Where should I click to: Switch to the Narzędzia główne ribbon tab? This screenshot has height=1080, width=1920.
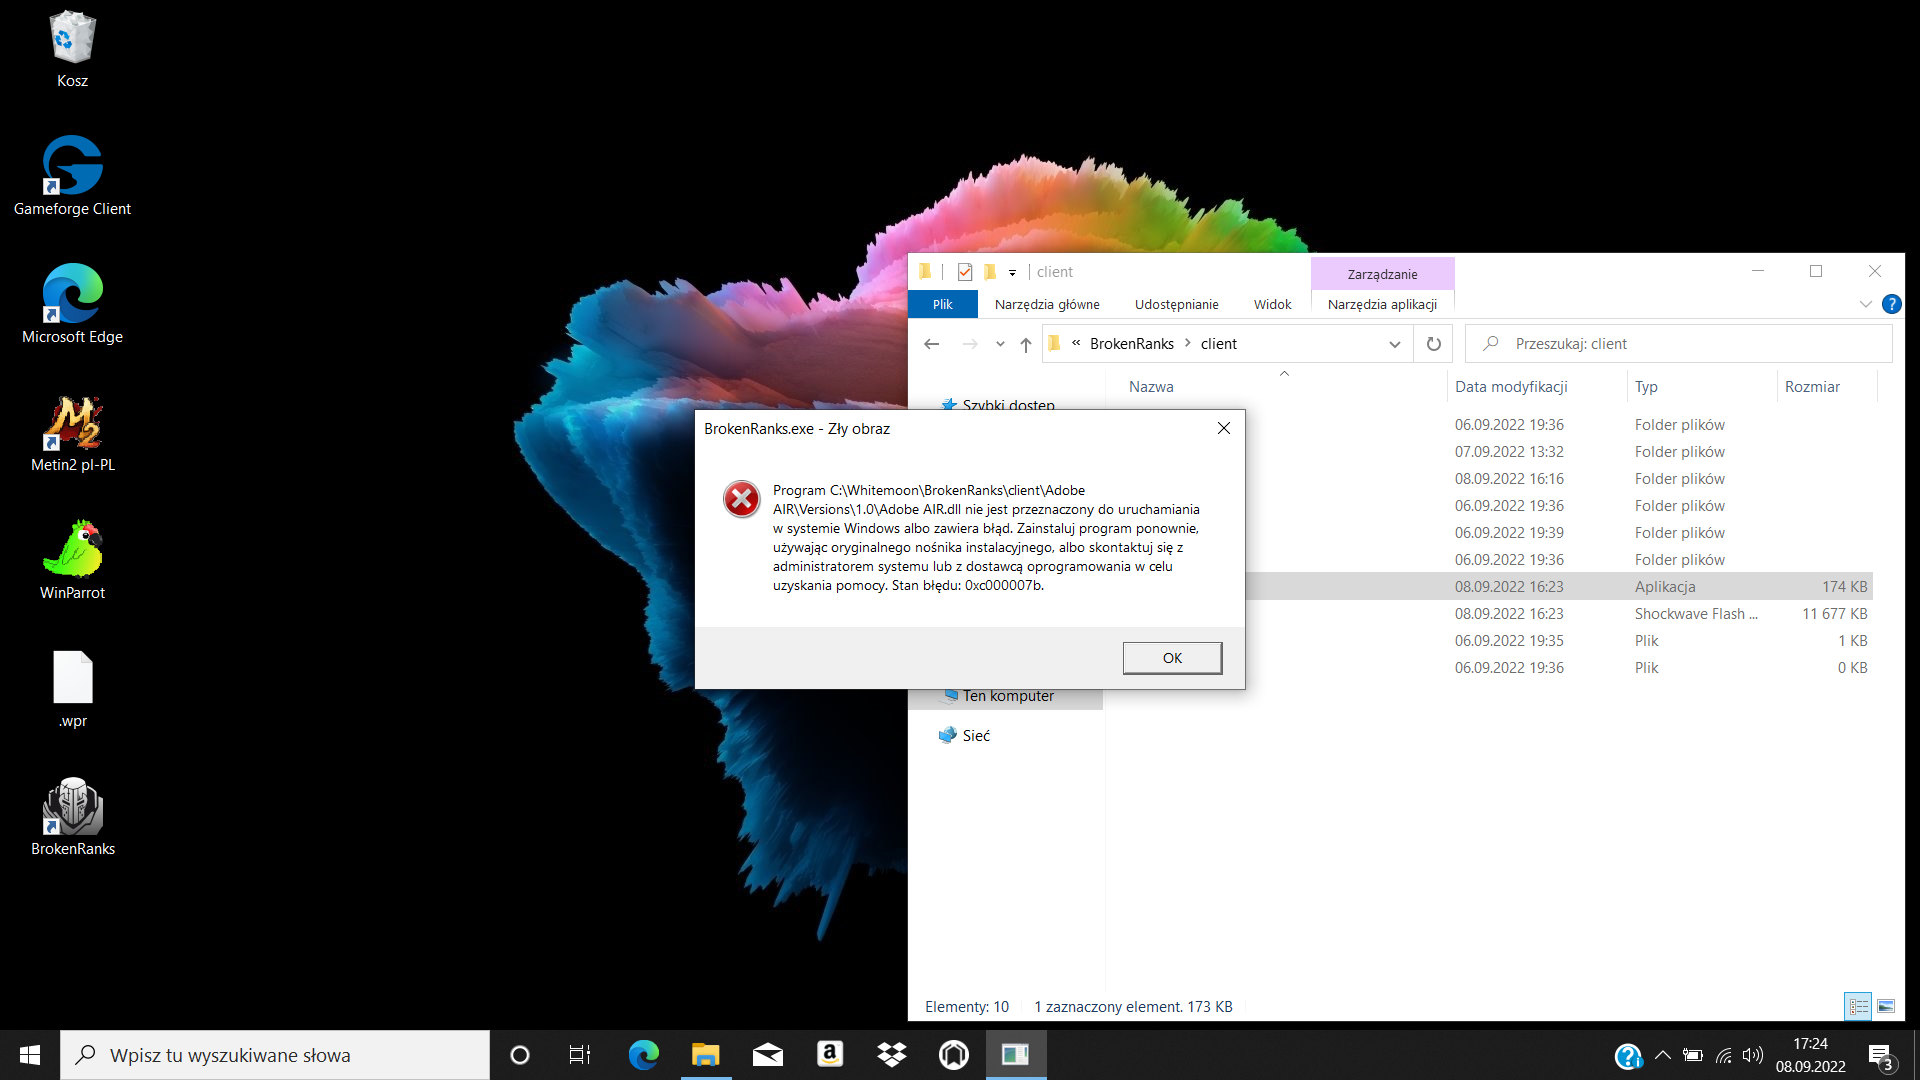pyautogui.click(x=1047, y=304)
